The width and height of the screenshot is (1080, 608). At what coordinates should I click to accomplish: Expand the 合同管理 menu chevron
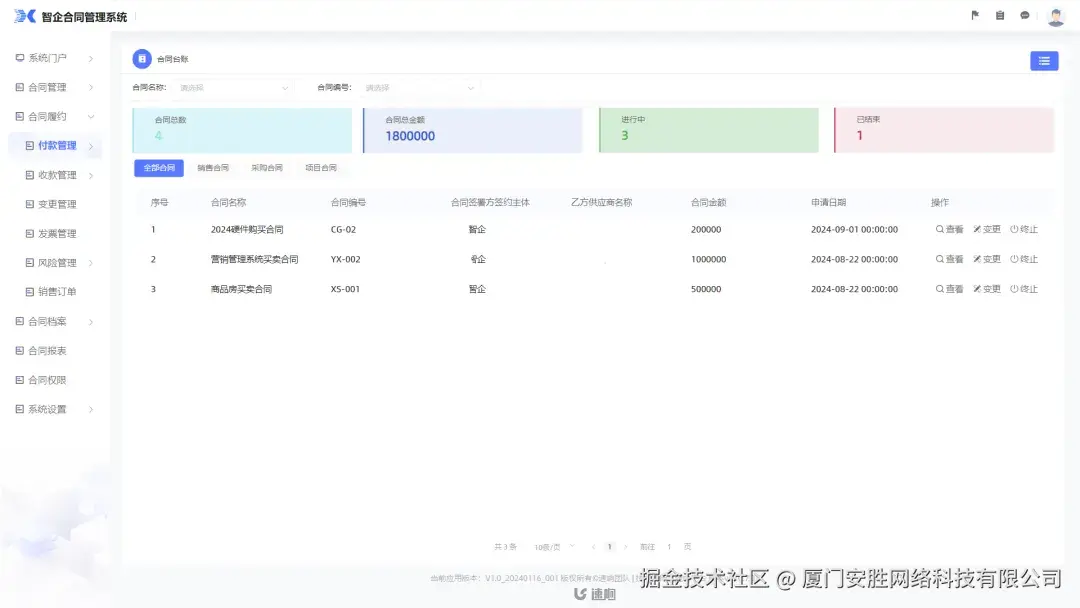91,87
